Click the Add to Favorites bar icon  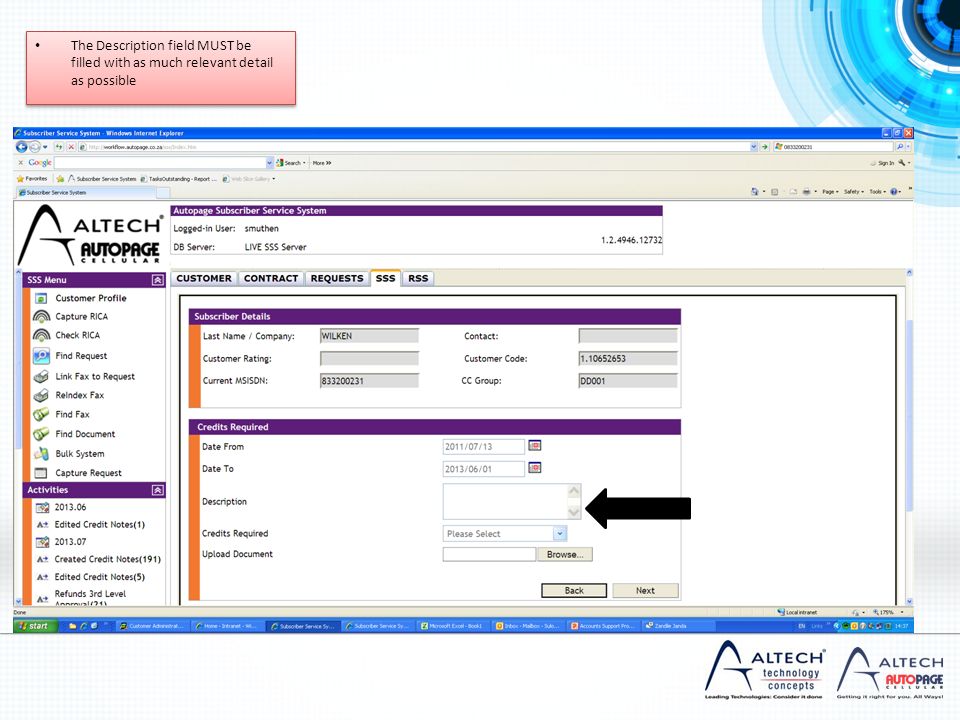[x=60, y=179]
